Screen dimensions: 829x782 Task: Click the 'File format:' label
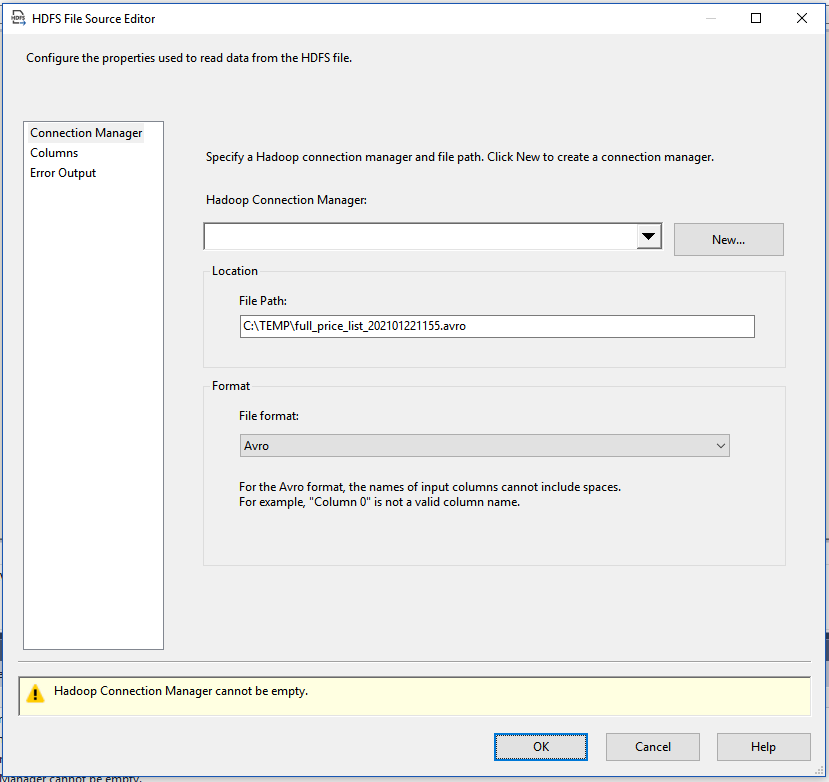coord(269,416)
